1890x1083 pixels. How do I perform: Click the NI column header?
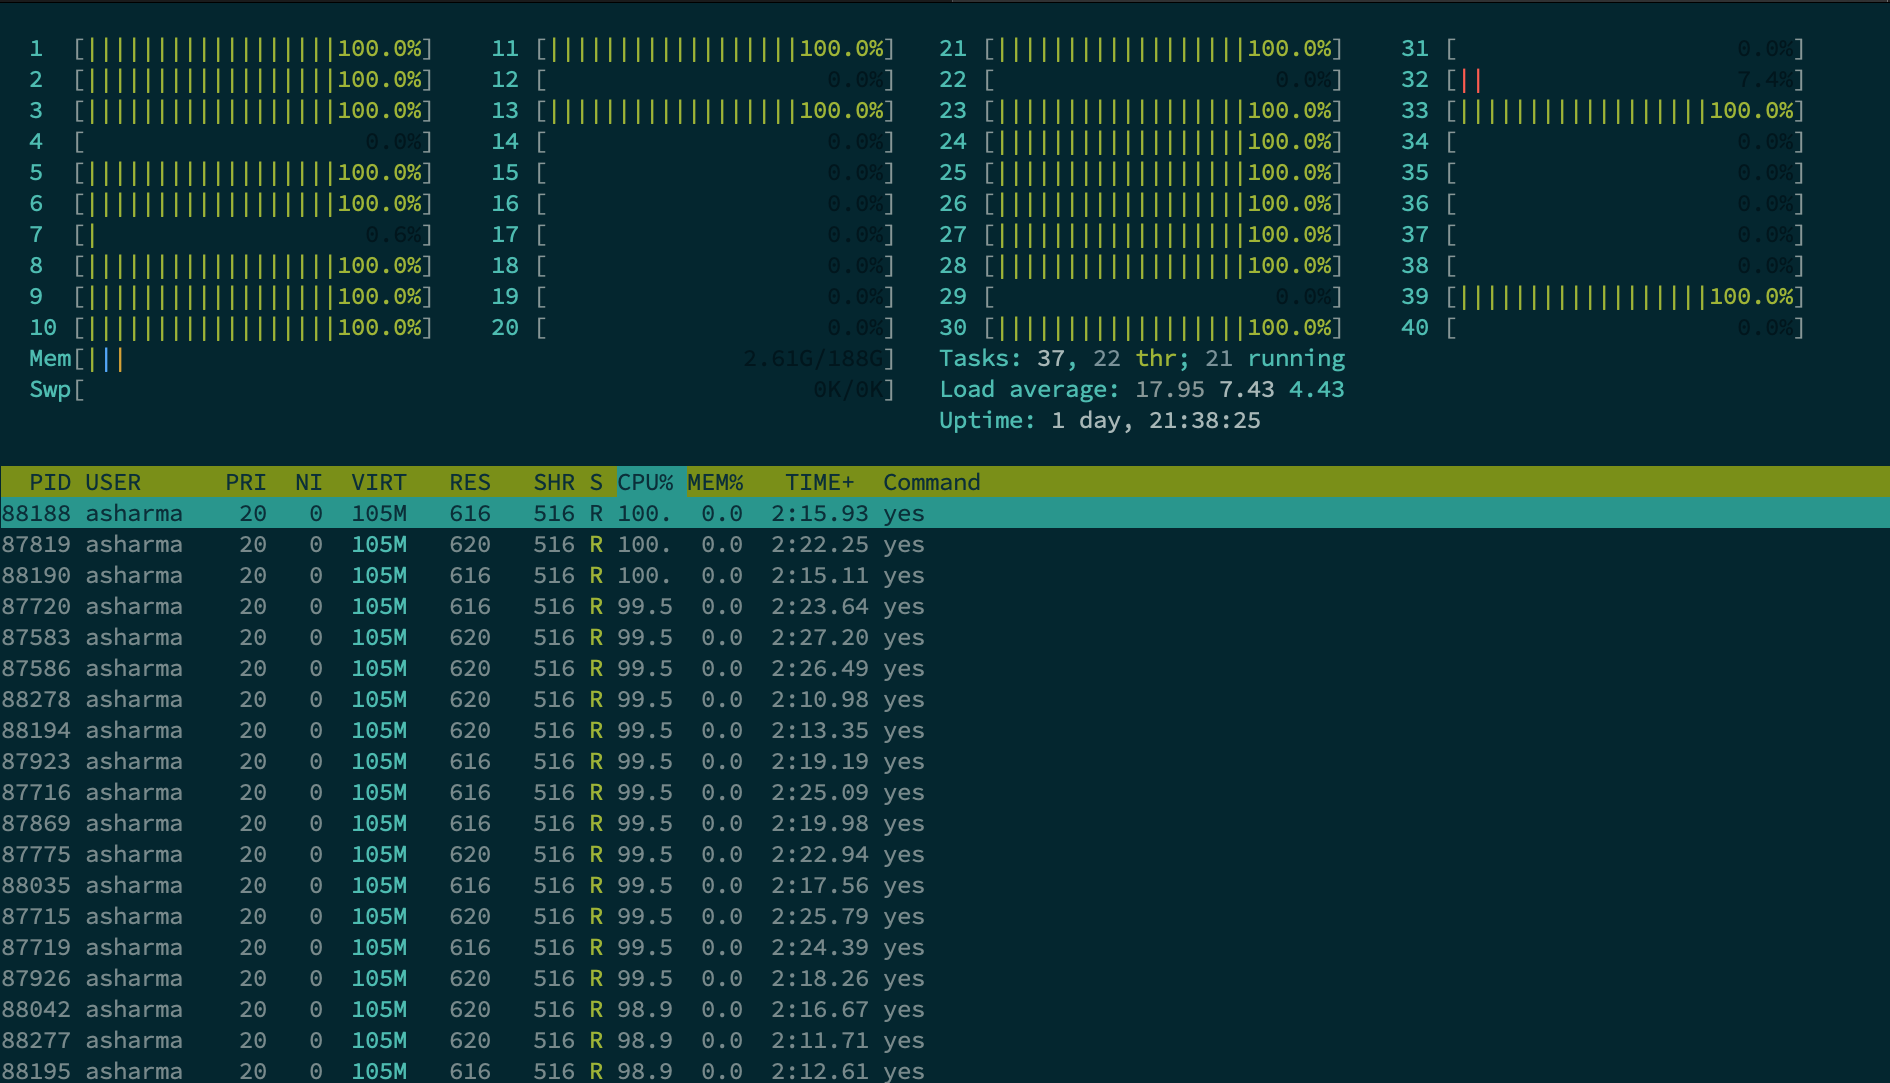coord(309,482)
